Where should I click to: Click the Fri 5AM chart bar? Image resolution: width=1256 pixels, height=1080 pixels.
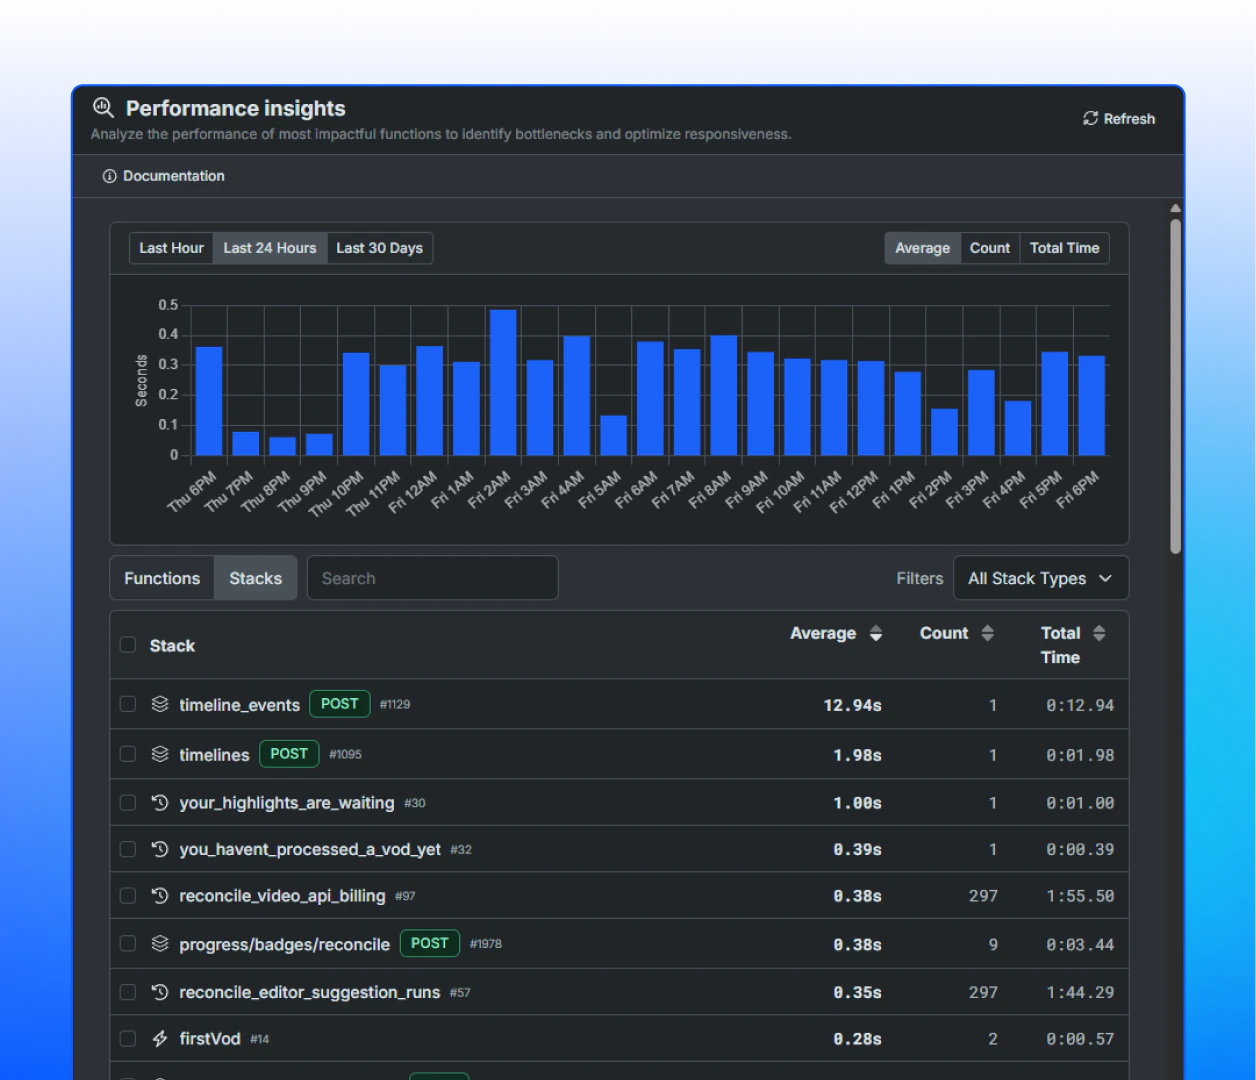pos(613,435)
